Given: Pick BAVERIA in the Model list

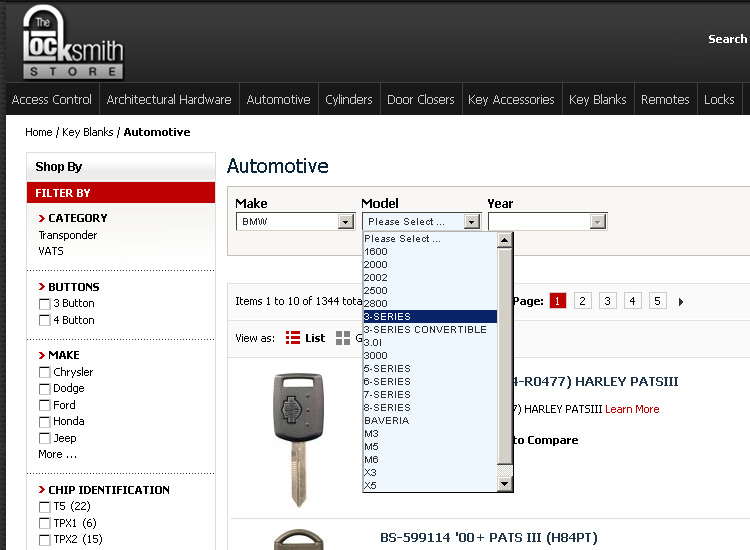Looking at the screenshot, I should coord(430,420).
